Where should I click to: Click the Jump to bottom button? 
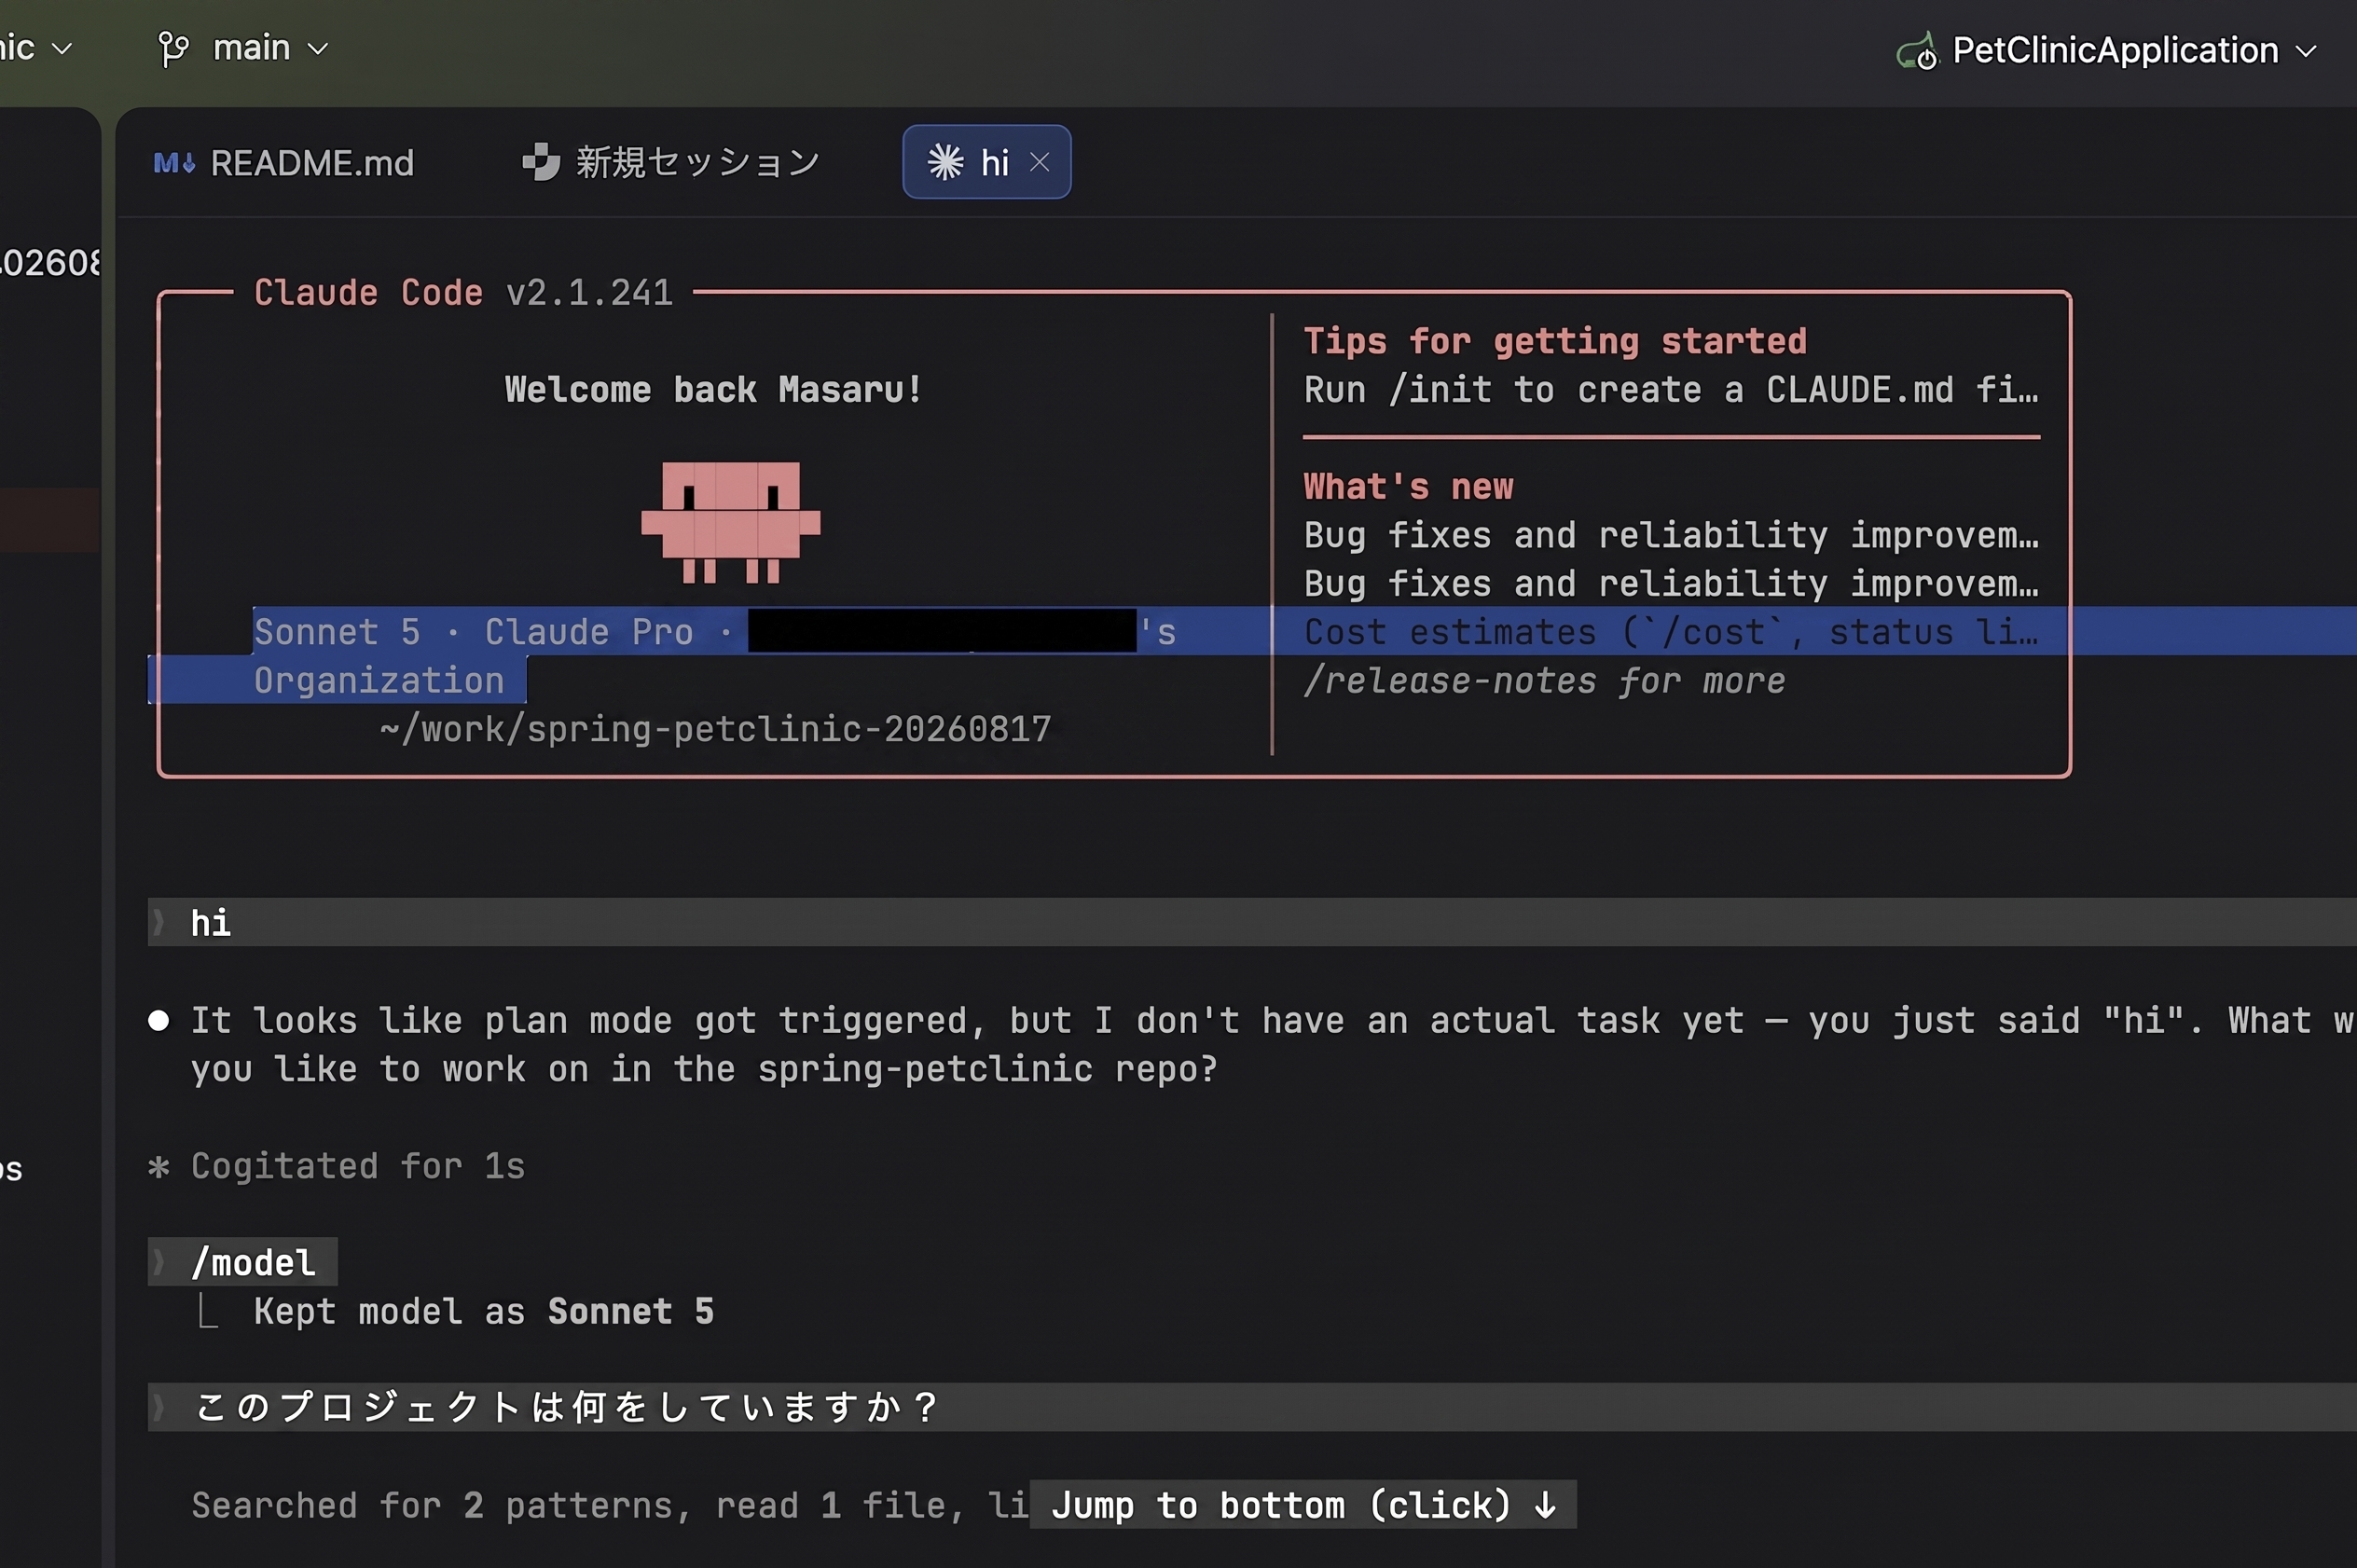tap(1303, 1504)
